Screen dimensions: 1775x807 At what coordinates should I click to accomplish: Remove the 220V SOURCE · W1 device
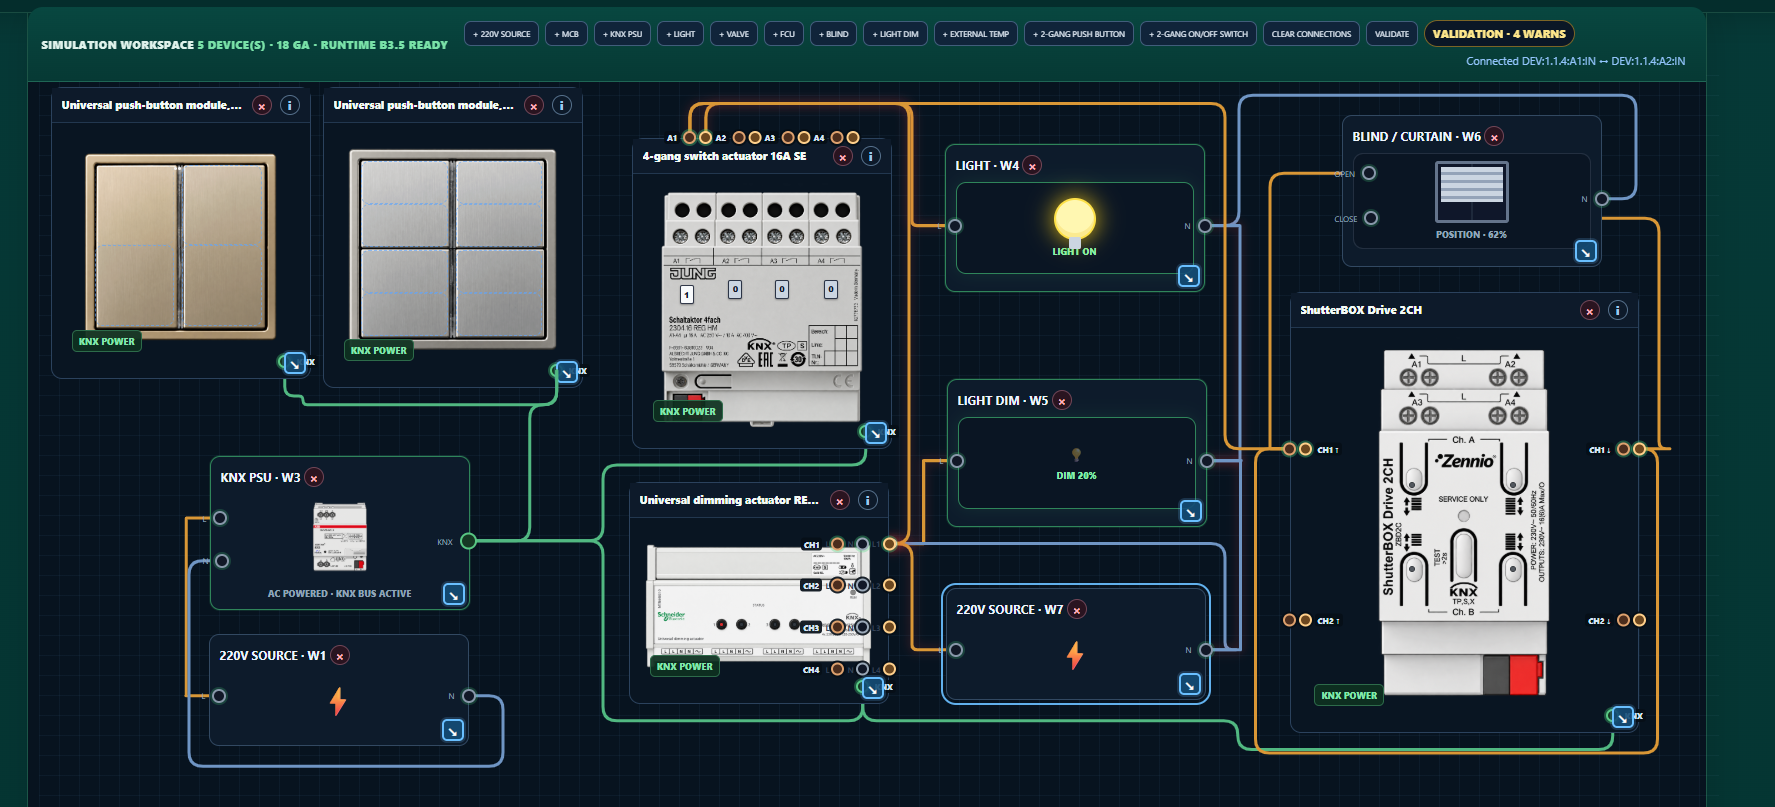[x=340, y=656]
